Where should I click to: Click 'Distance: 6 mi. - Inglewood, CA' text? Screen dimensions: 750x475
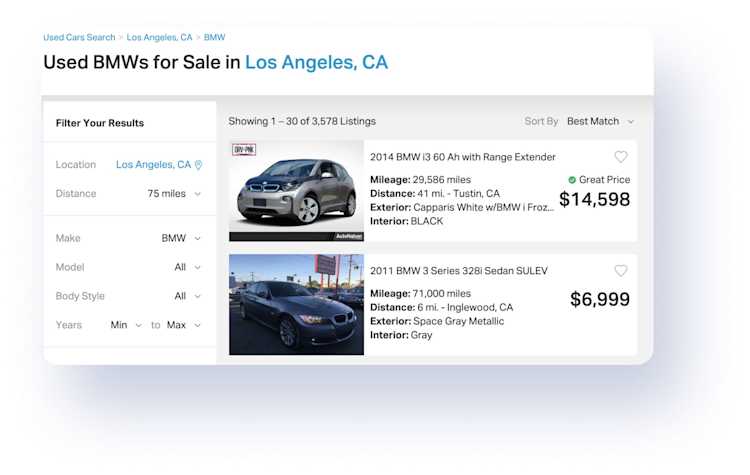click(x=441, y=307)
